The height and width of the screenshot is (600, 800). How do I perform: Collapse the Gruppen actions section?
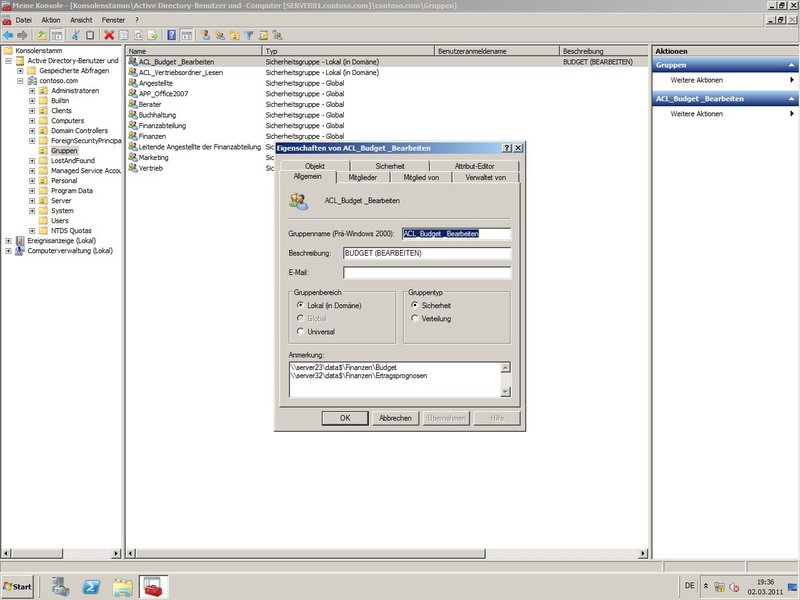click(791, 65)
